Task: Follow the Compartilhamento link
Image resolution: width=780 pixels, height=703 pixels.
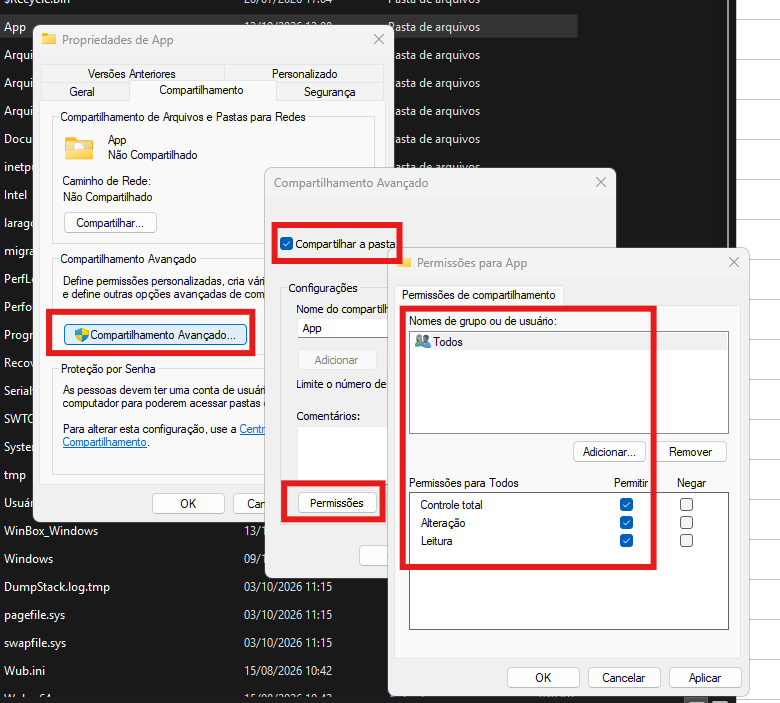Action: [104, 442]
